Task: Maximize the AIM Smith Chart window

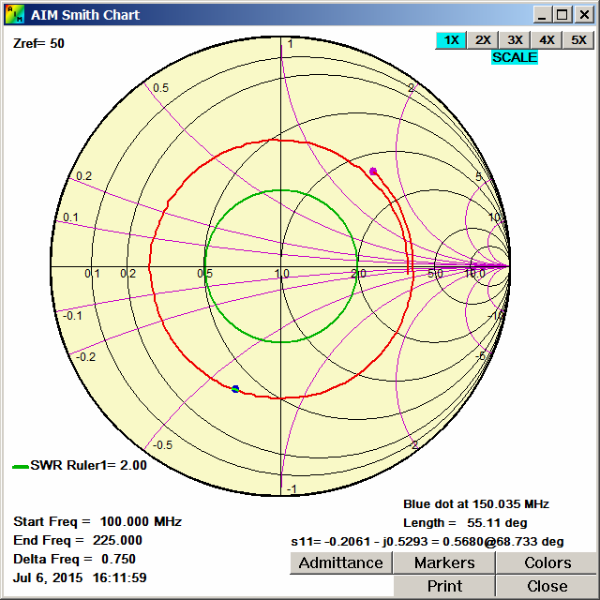Action: 562,15
